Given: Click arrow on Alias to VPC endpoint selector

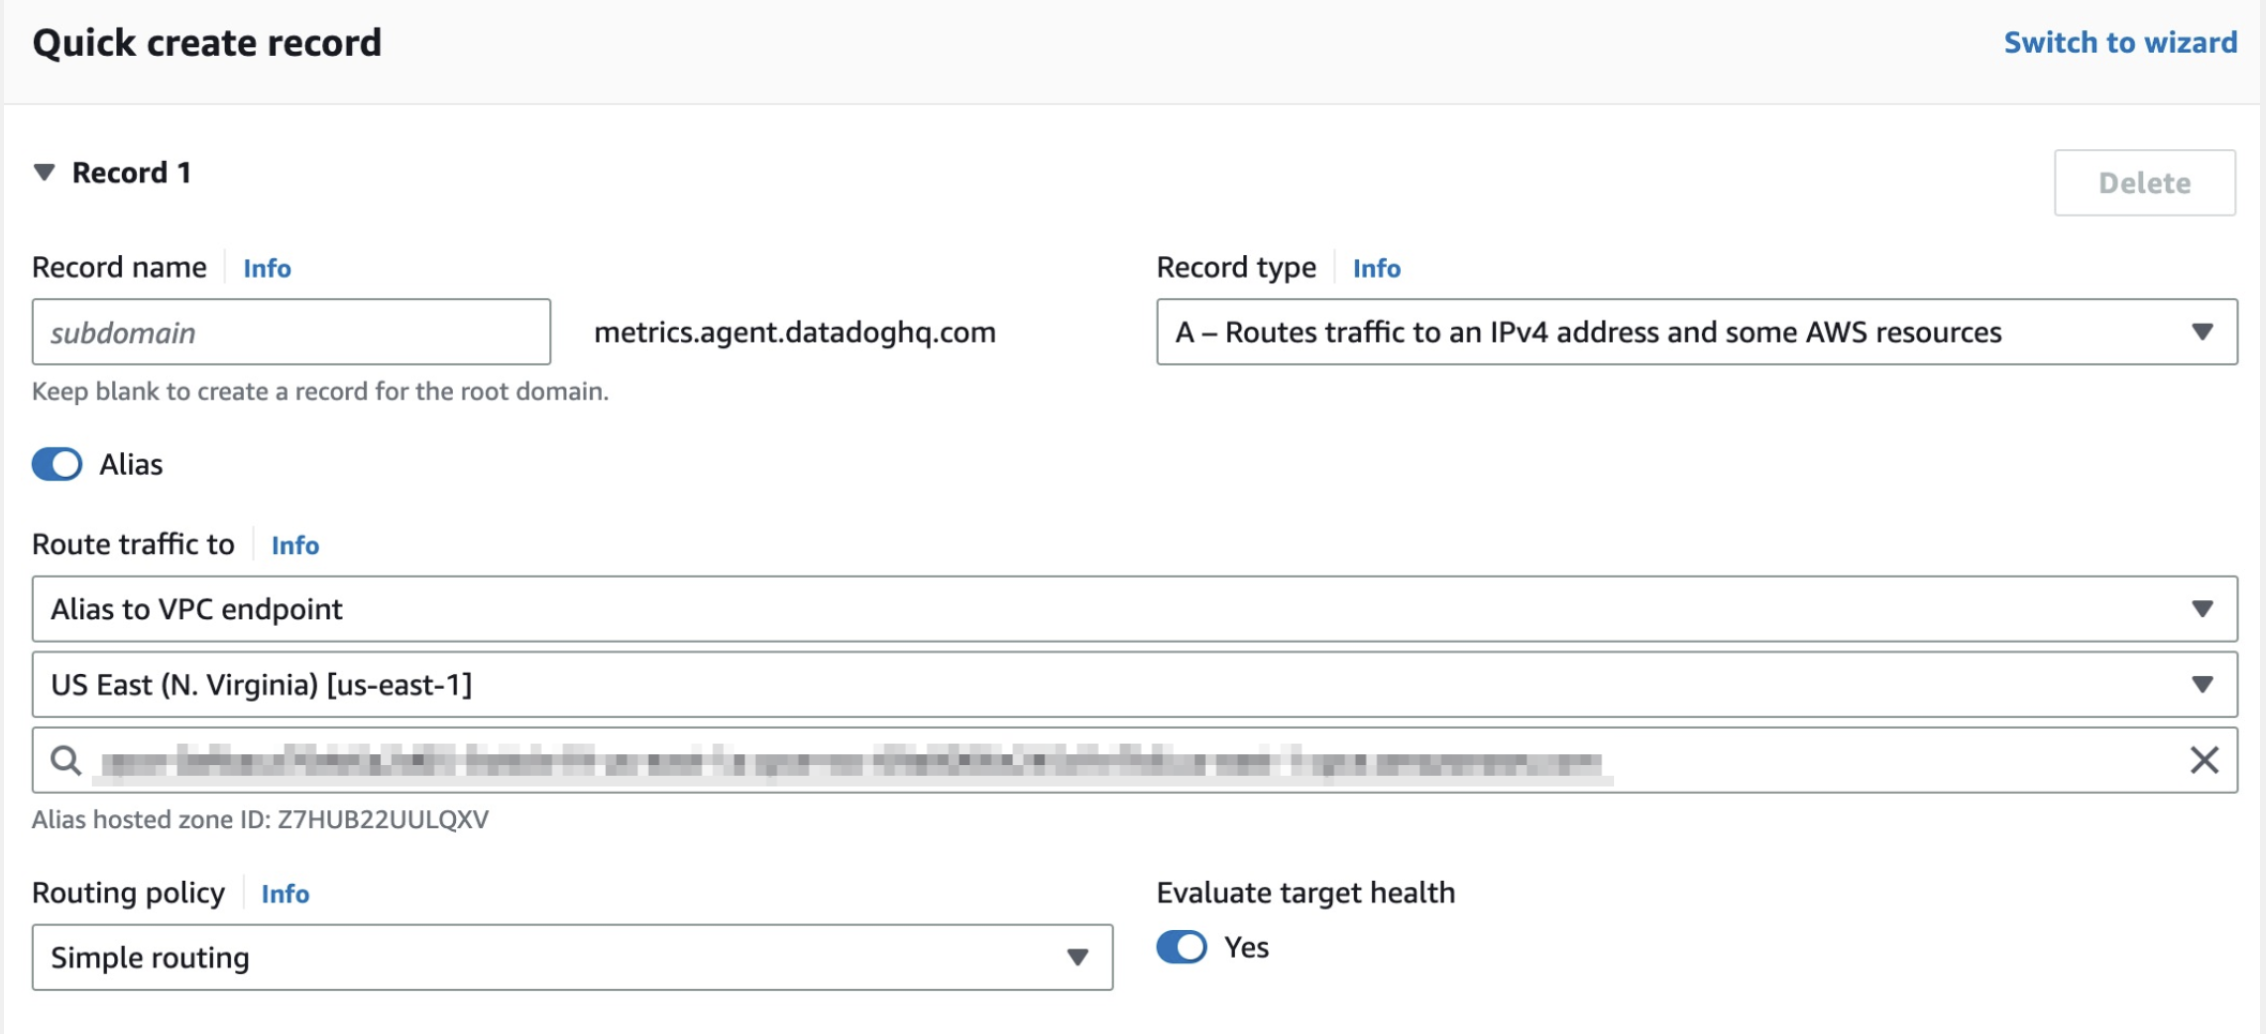Looking at the screenshot, I should click(x=2202, y=608).
